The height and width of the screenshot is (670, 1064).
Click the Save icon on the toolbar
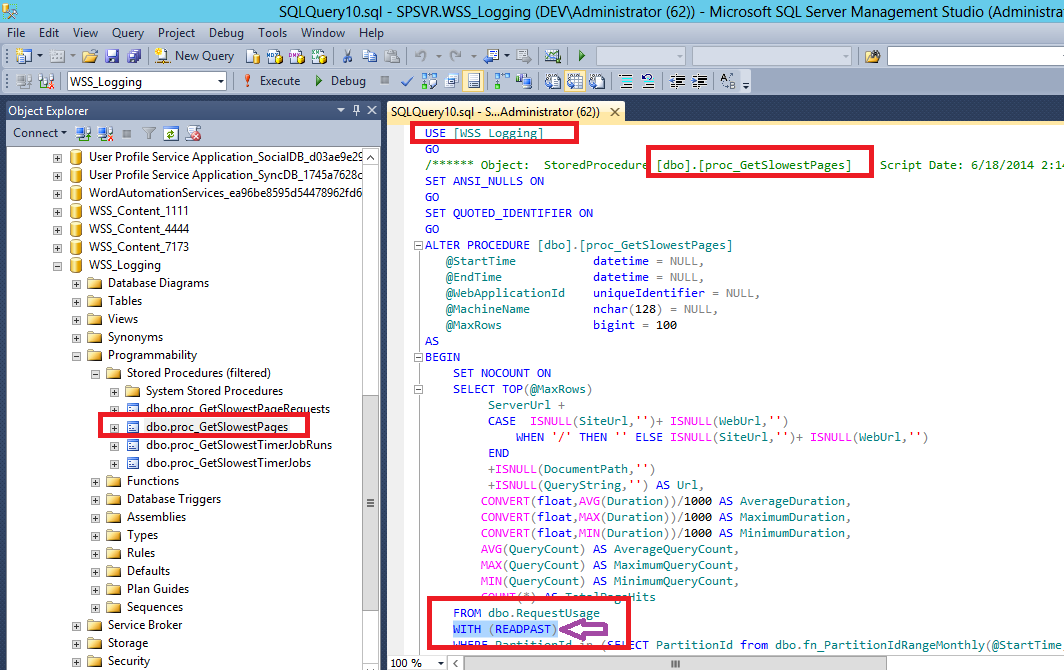(113, 55)
